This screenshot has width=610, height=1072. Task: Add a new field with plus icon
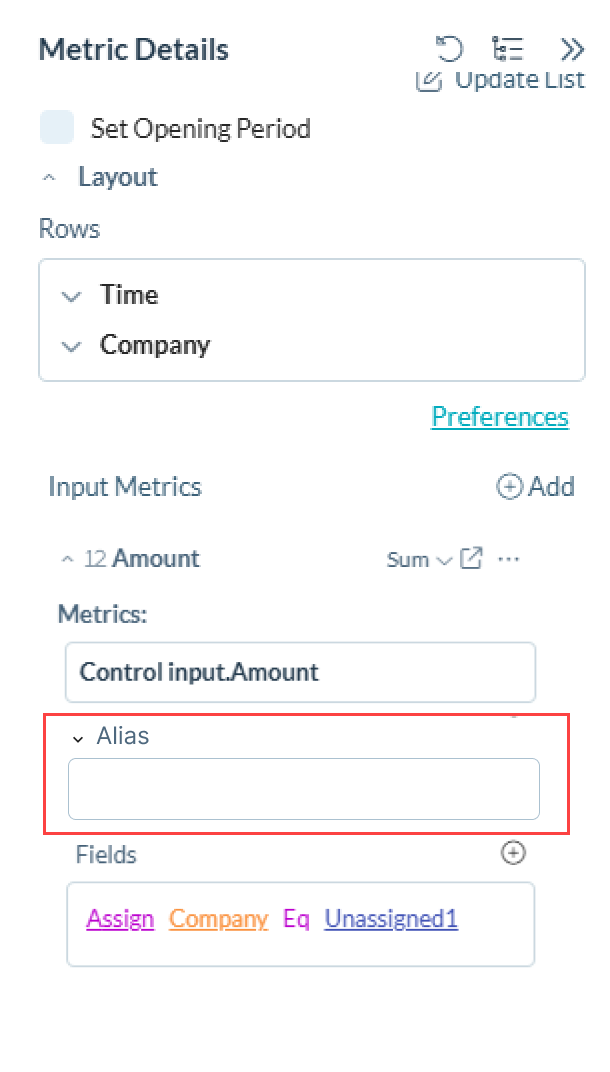pyautogui.click(x=513, y=853)
